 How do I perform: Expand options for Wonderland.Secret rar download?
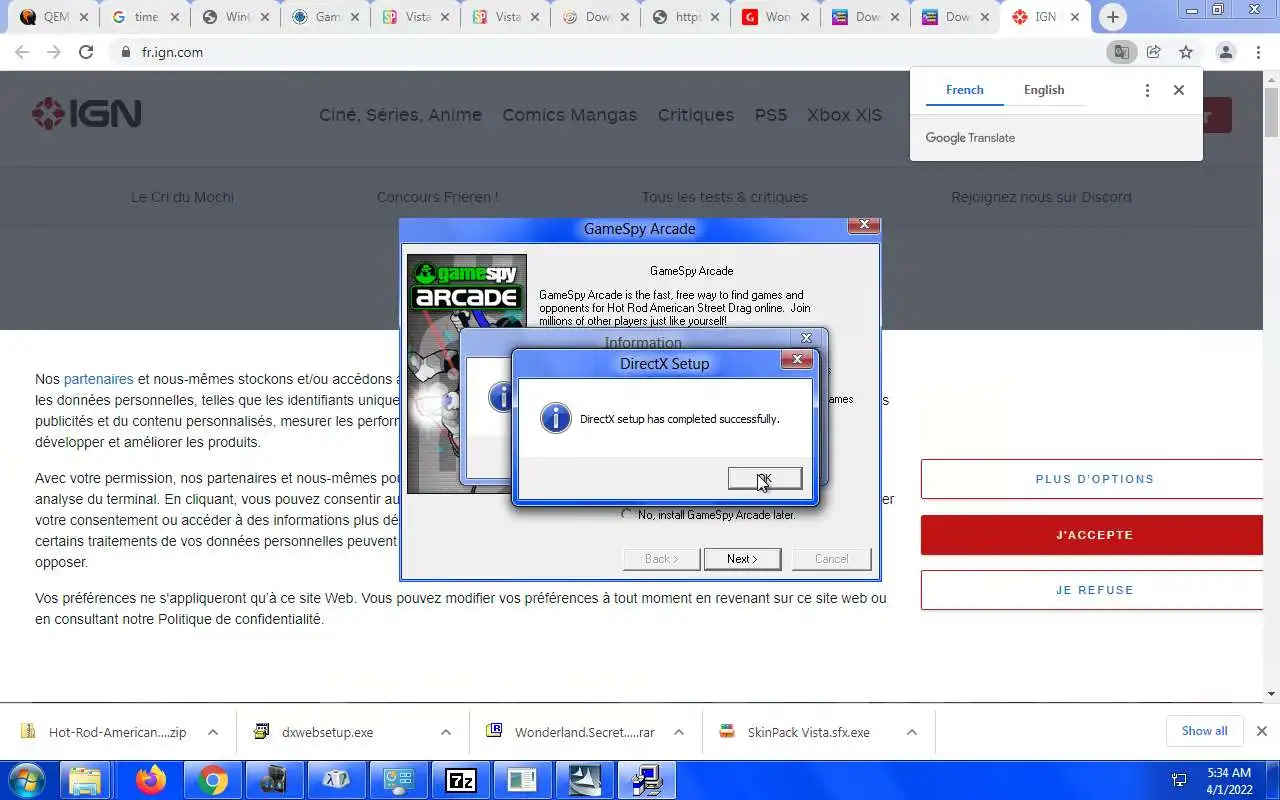click(x=679, y=732)
